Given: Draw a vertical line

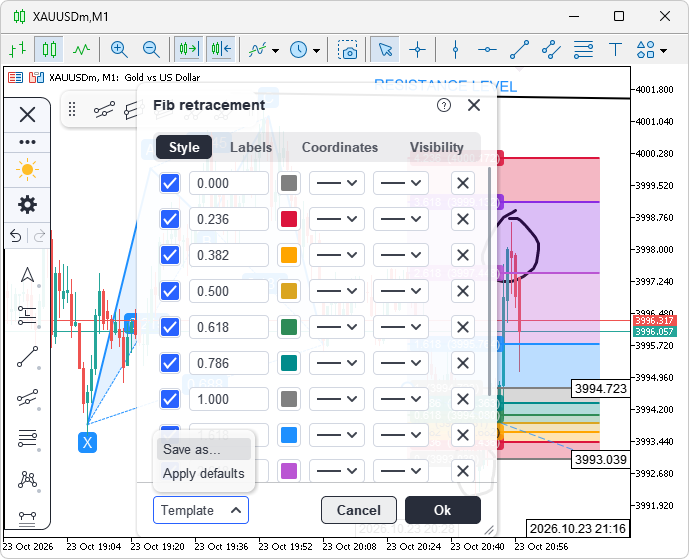Looking at the screenshot, I should point(456,50).
